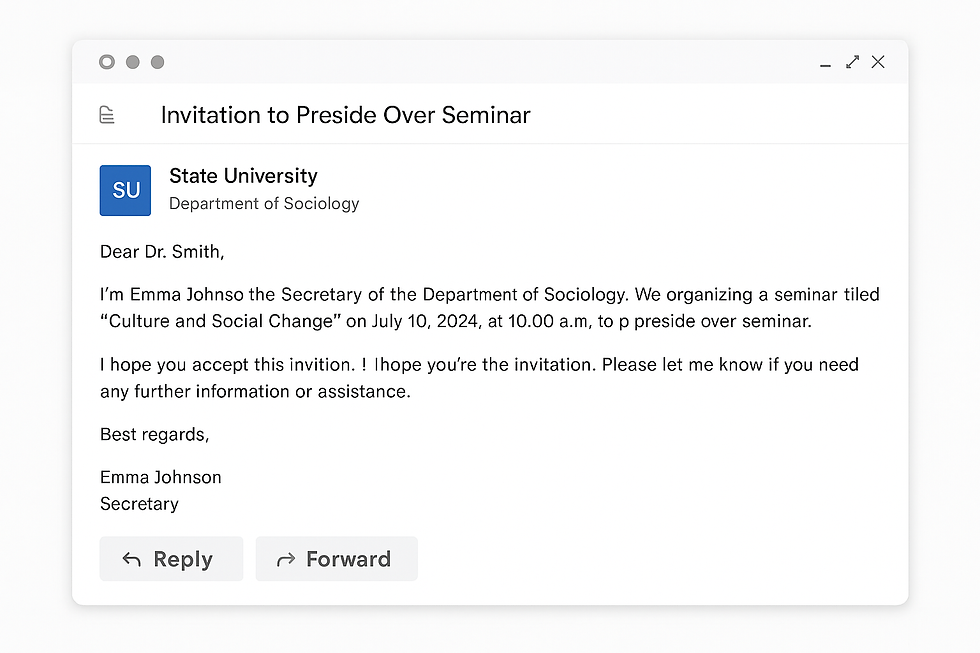
Task: Click the sender name State University
Action: 243,175
